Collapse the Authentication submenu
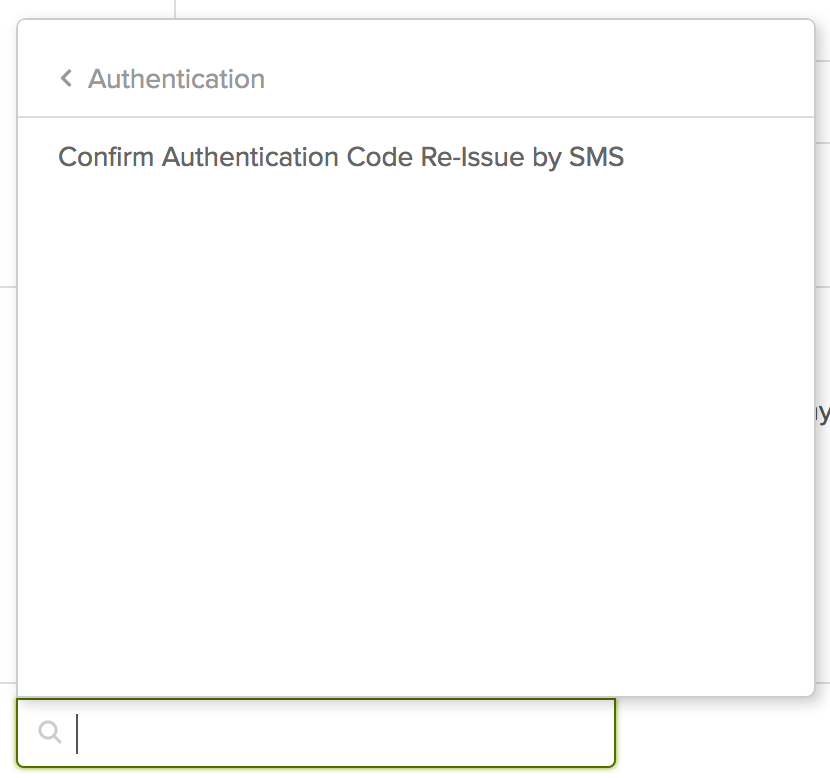This screenshot has height=778, width=830. [66, 78]
